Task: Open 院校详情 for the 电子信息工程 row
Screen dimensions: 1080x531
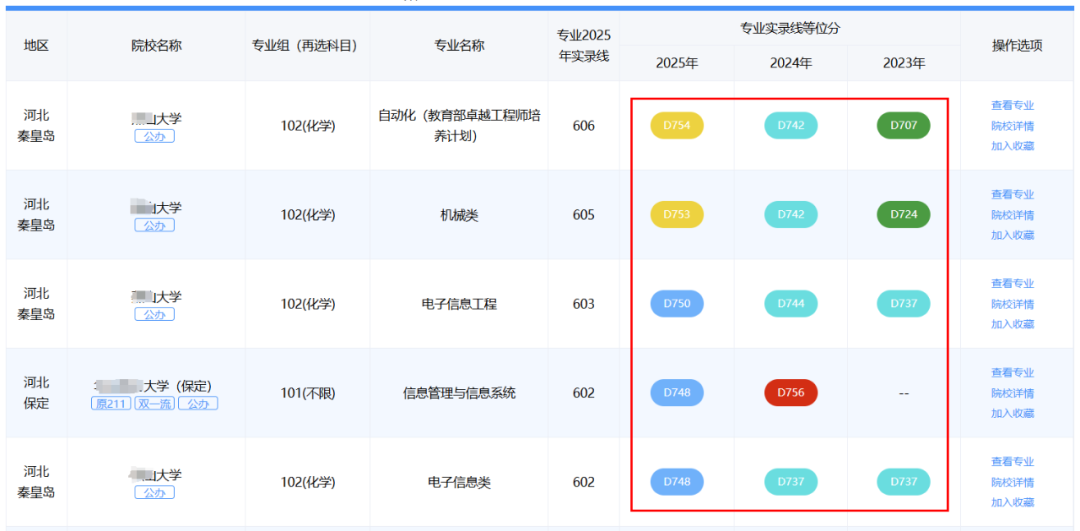Action: pos(1012,304)
